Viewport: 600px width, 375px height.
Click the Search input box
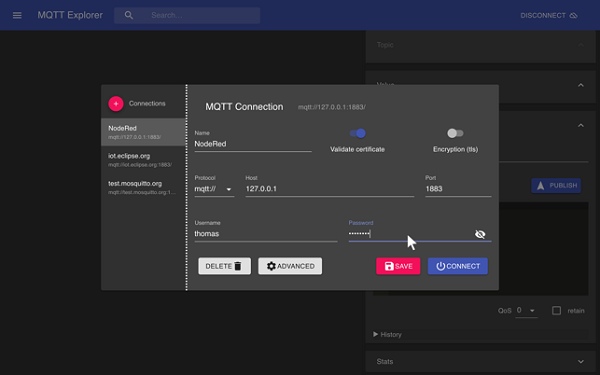click(x=187, y=15)
